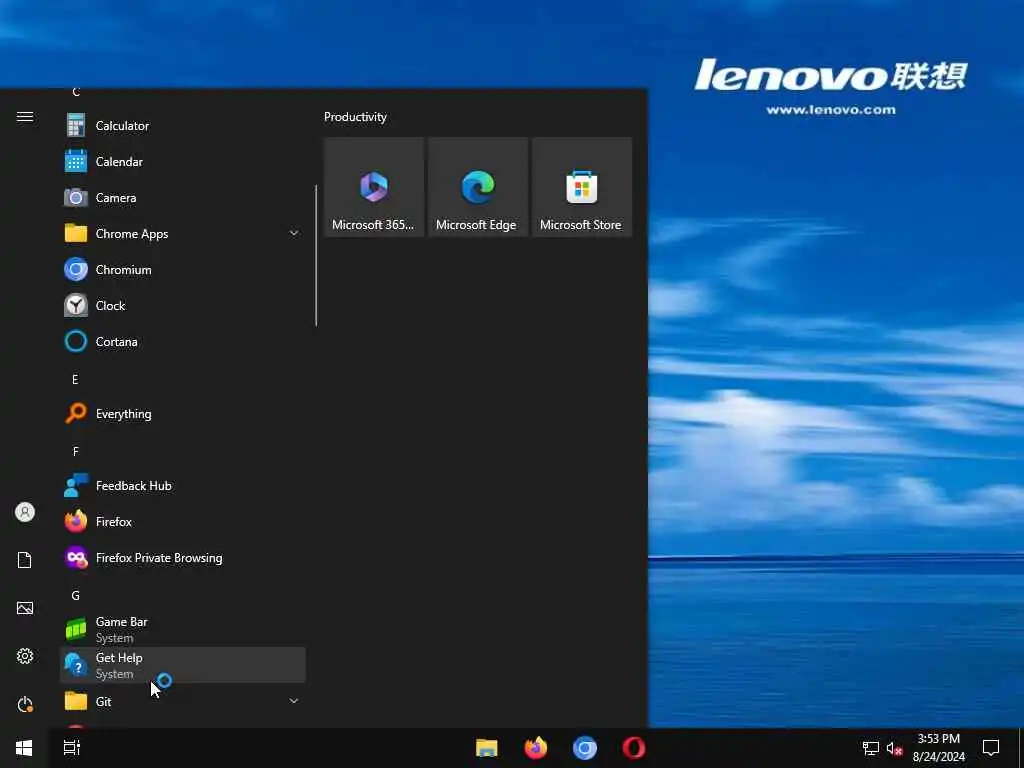Launch Chromium from the taskbar
Viewport: 1024px width, 768px height.
pyautogui.click(x=584, y=748)
